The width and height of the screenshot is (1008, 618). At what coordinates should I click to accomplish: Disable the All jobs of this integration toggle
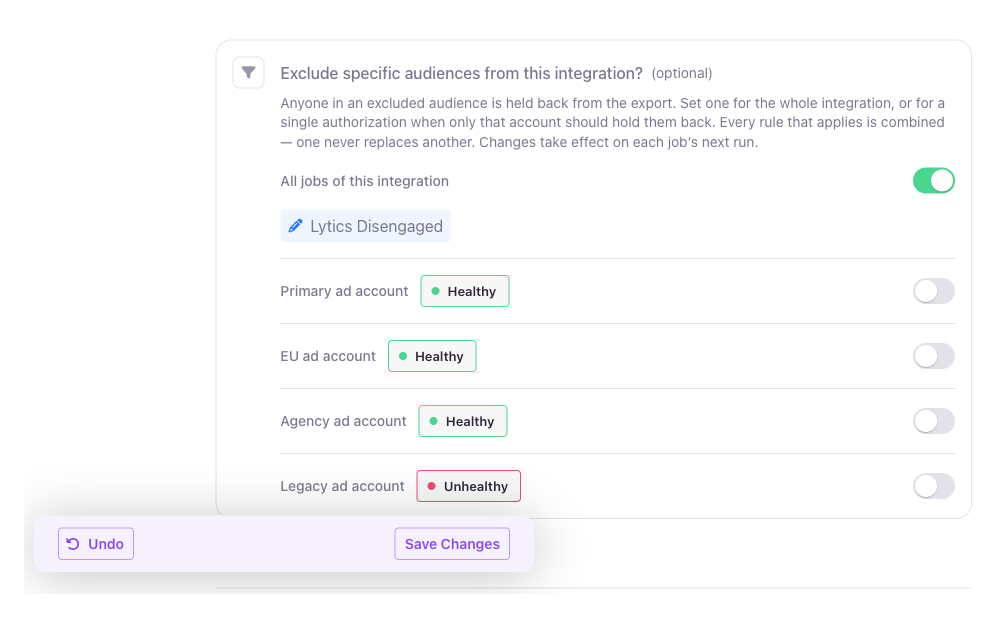(933, 181)
